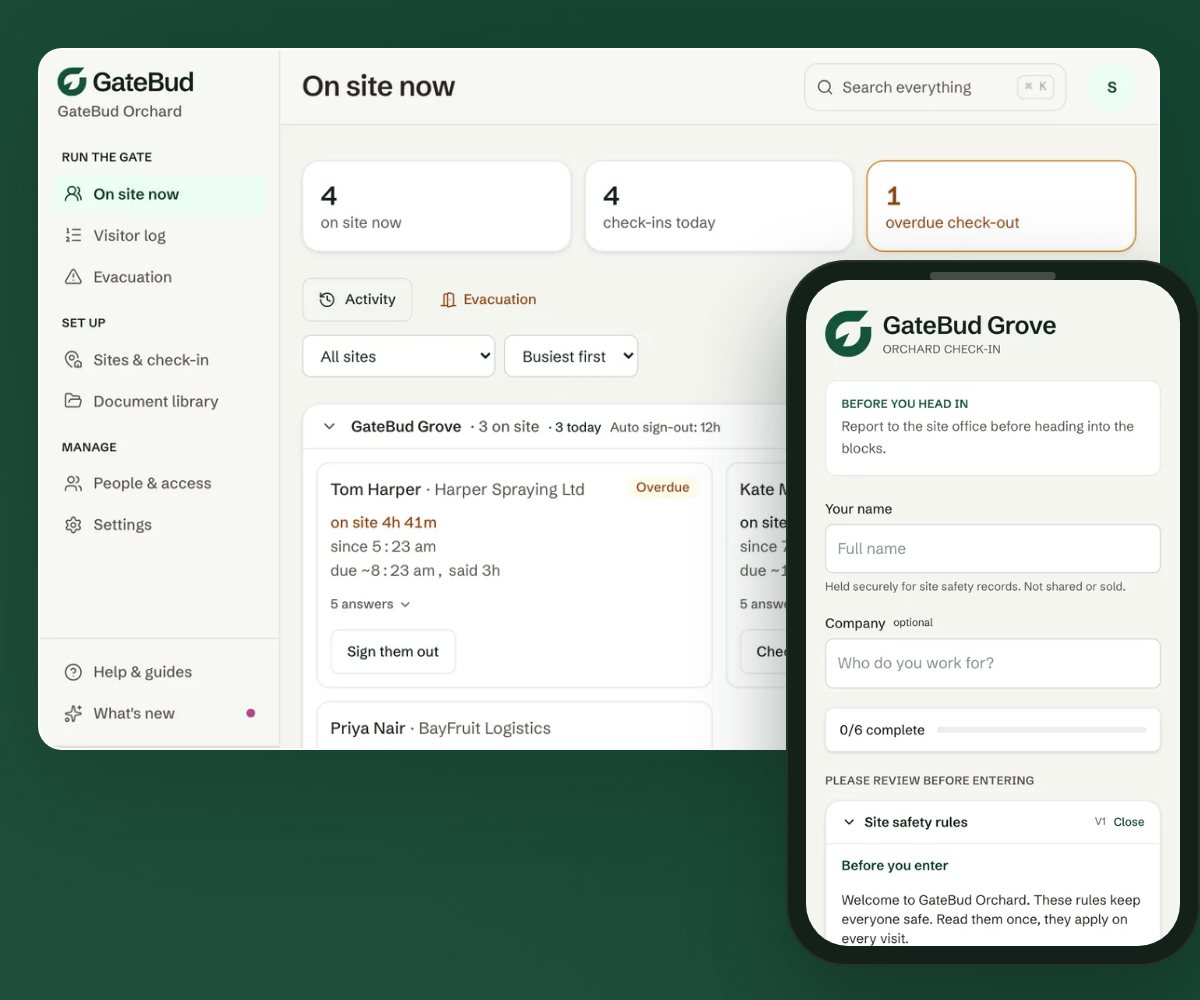Image resolution: width=1200 pixels, height=1000 pixels.
Task: Click the Auto sign-out: 12h text
Action: (x=665, y=427)
